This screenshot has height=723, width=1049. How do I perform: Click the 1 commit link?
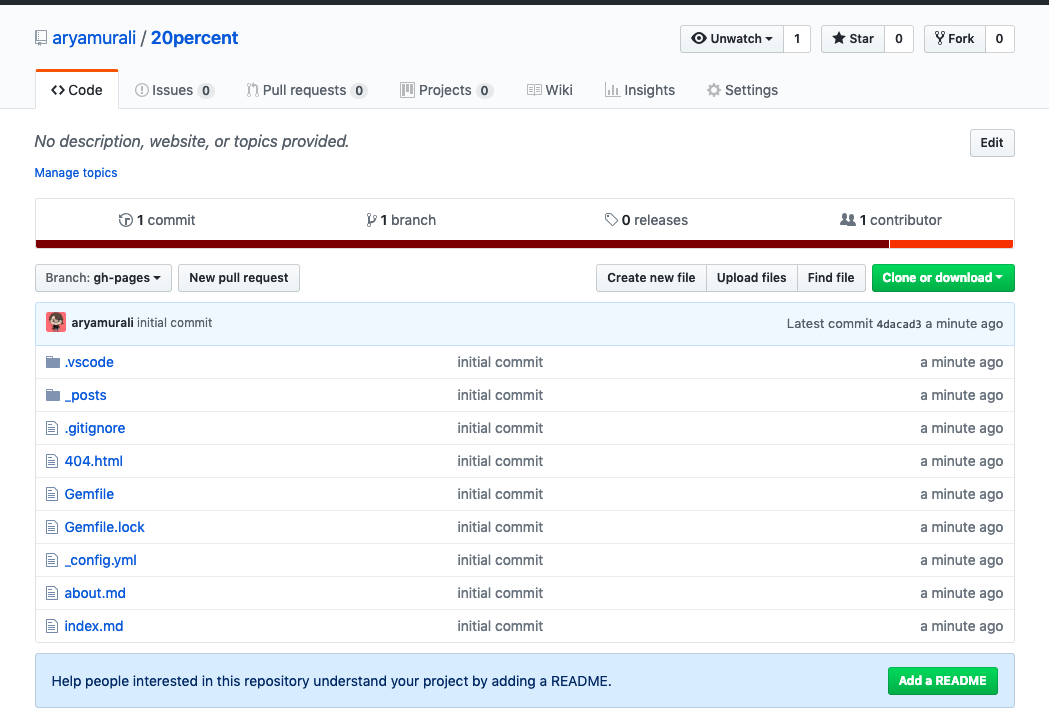tap(157, 220)
